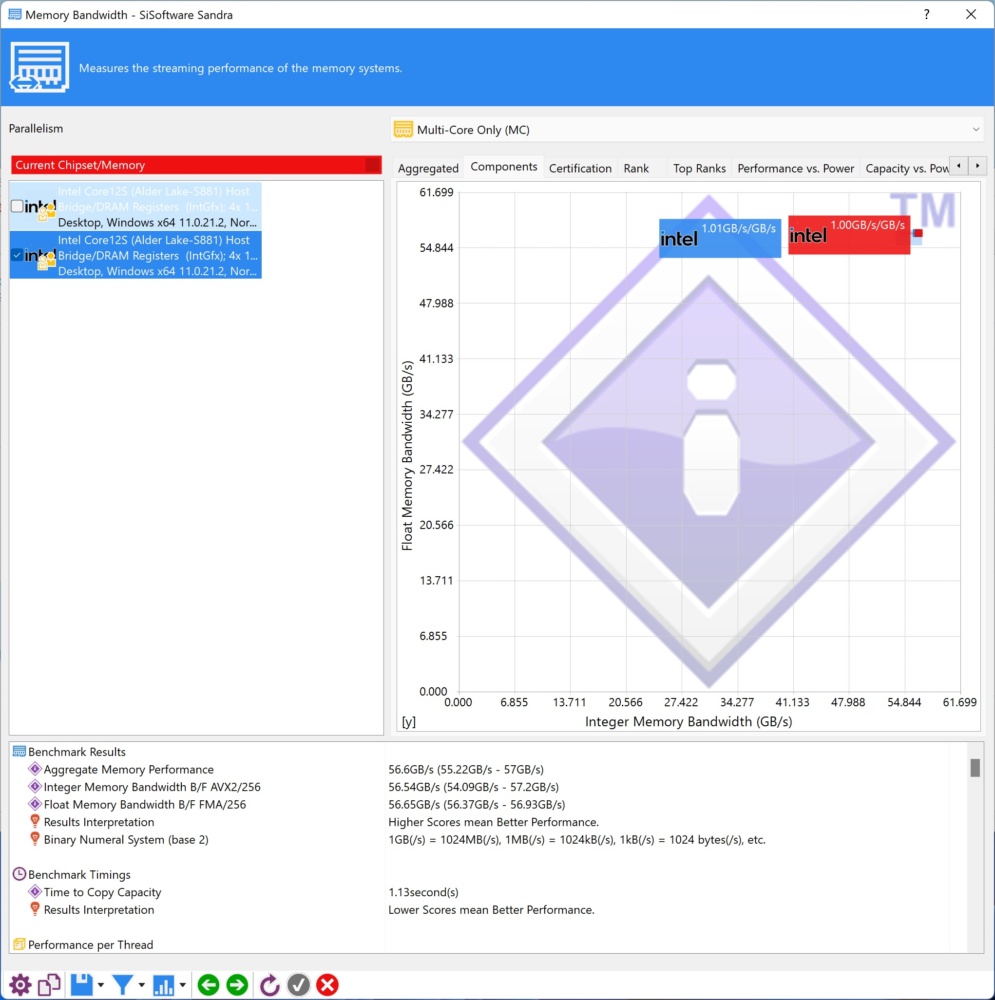Click the results list scrollbar thumb
Image resolution: width=995 pixels, height=1000 pixels.
[x=975, y=768]
